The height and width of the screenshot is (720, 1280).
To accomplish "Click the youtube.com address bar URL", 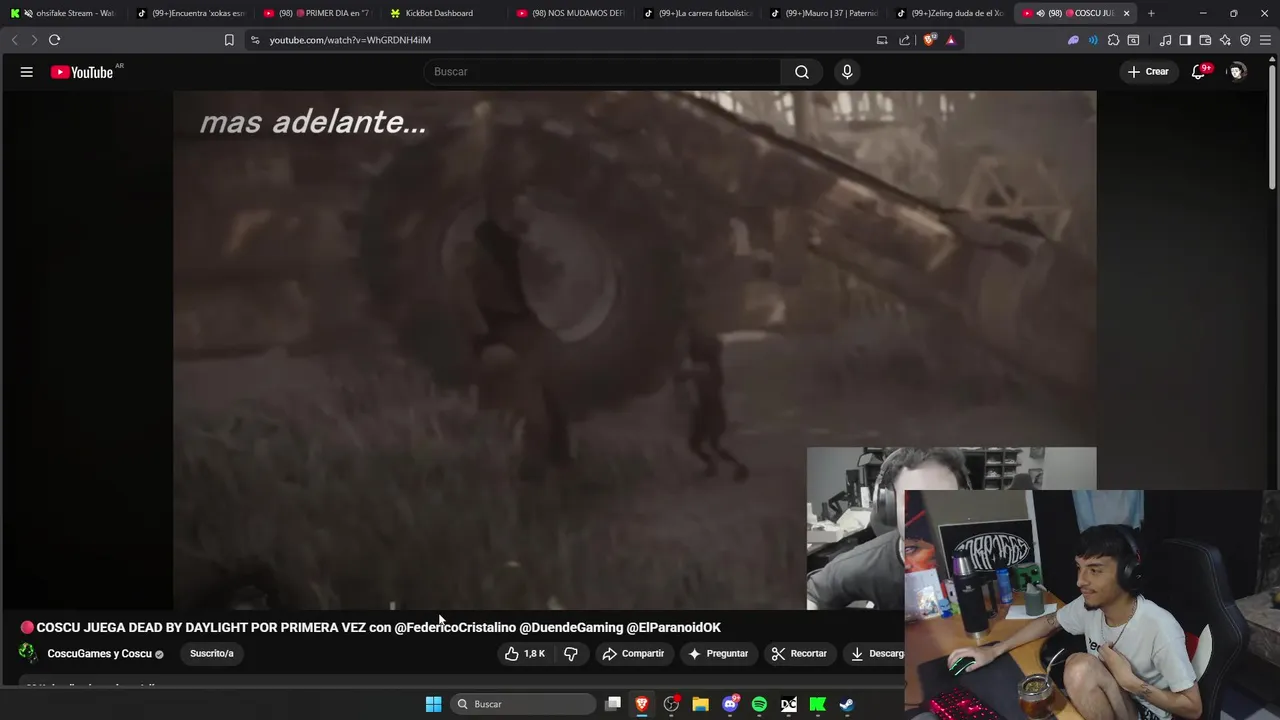I will (x=350, y=40).
